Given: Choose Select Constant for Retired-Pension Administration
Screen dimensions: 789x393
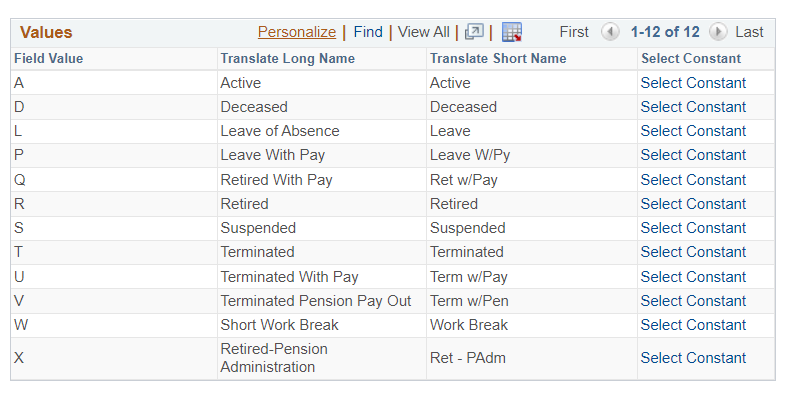Looking at the screenshot, I should (x=693, y=358).
